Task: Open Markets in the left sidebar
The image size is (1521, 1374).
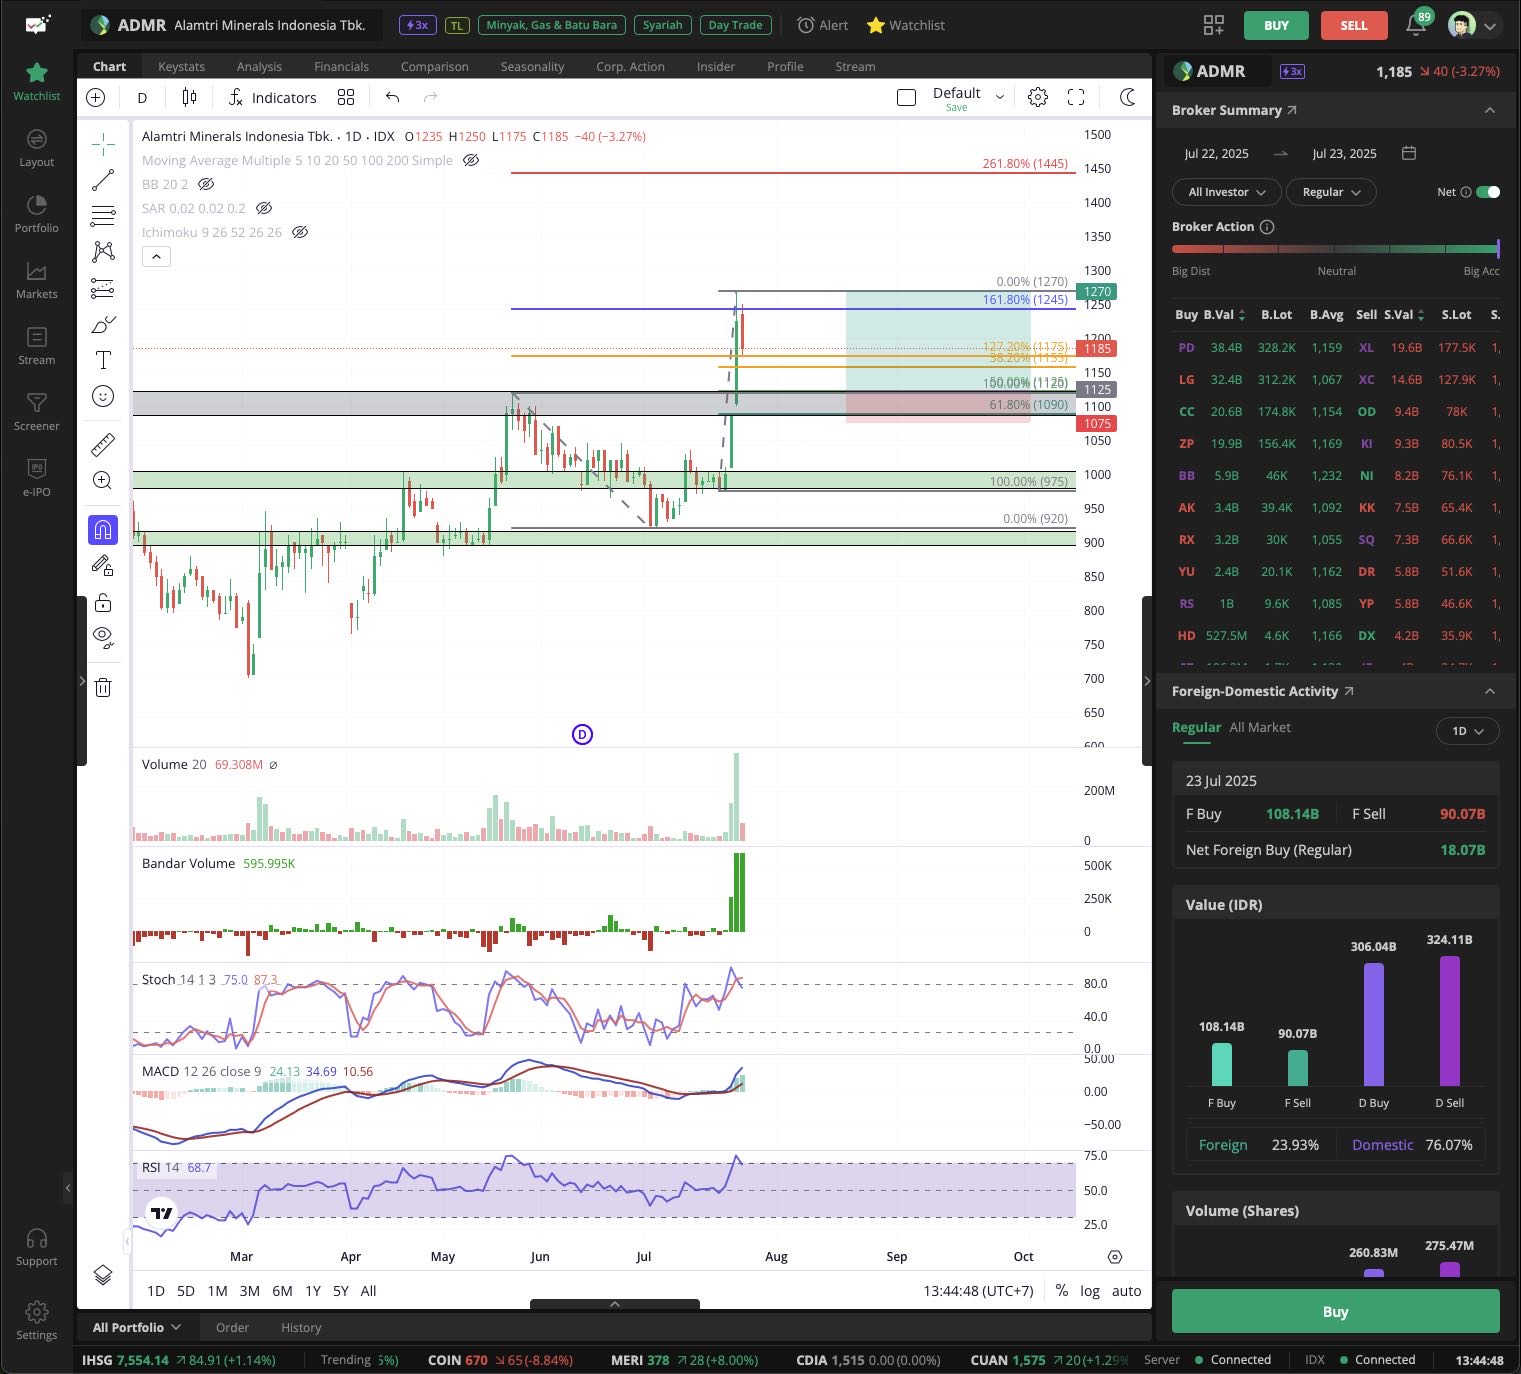Action: (37, 280)
